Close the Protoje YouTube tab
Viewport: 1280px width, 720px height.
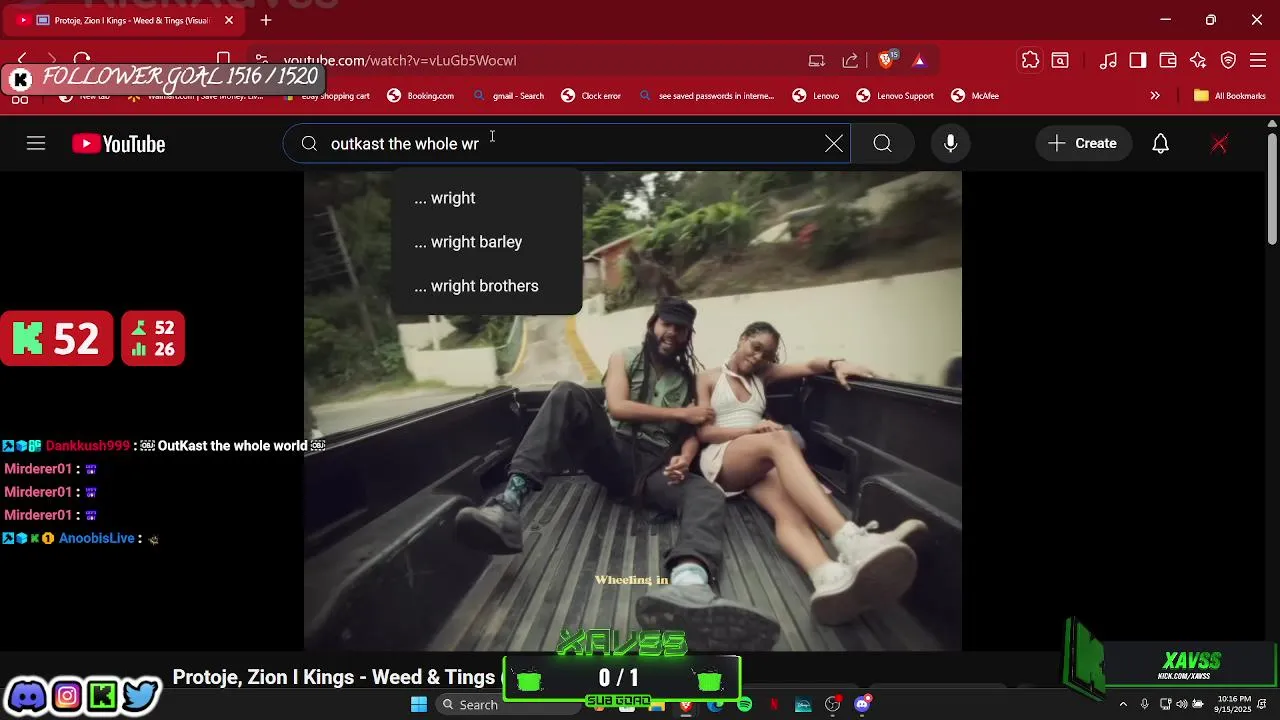229,20
